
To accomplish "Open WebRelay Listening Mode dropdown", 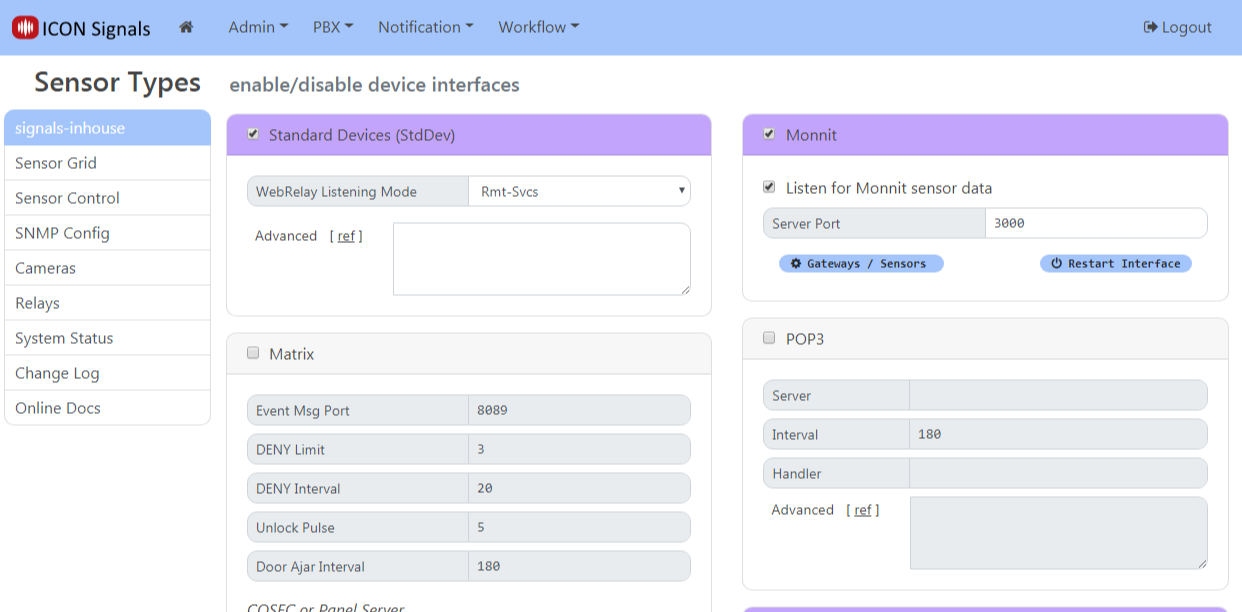I will [x=579, y=191].
